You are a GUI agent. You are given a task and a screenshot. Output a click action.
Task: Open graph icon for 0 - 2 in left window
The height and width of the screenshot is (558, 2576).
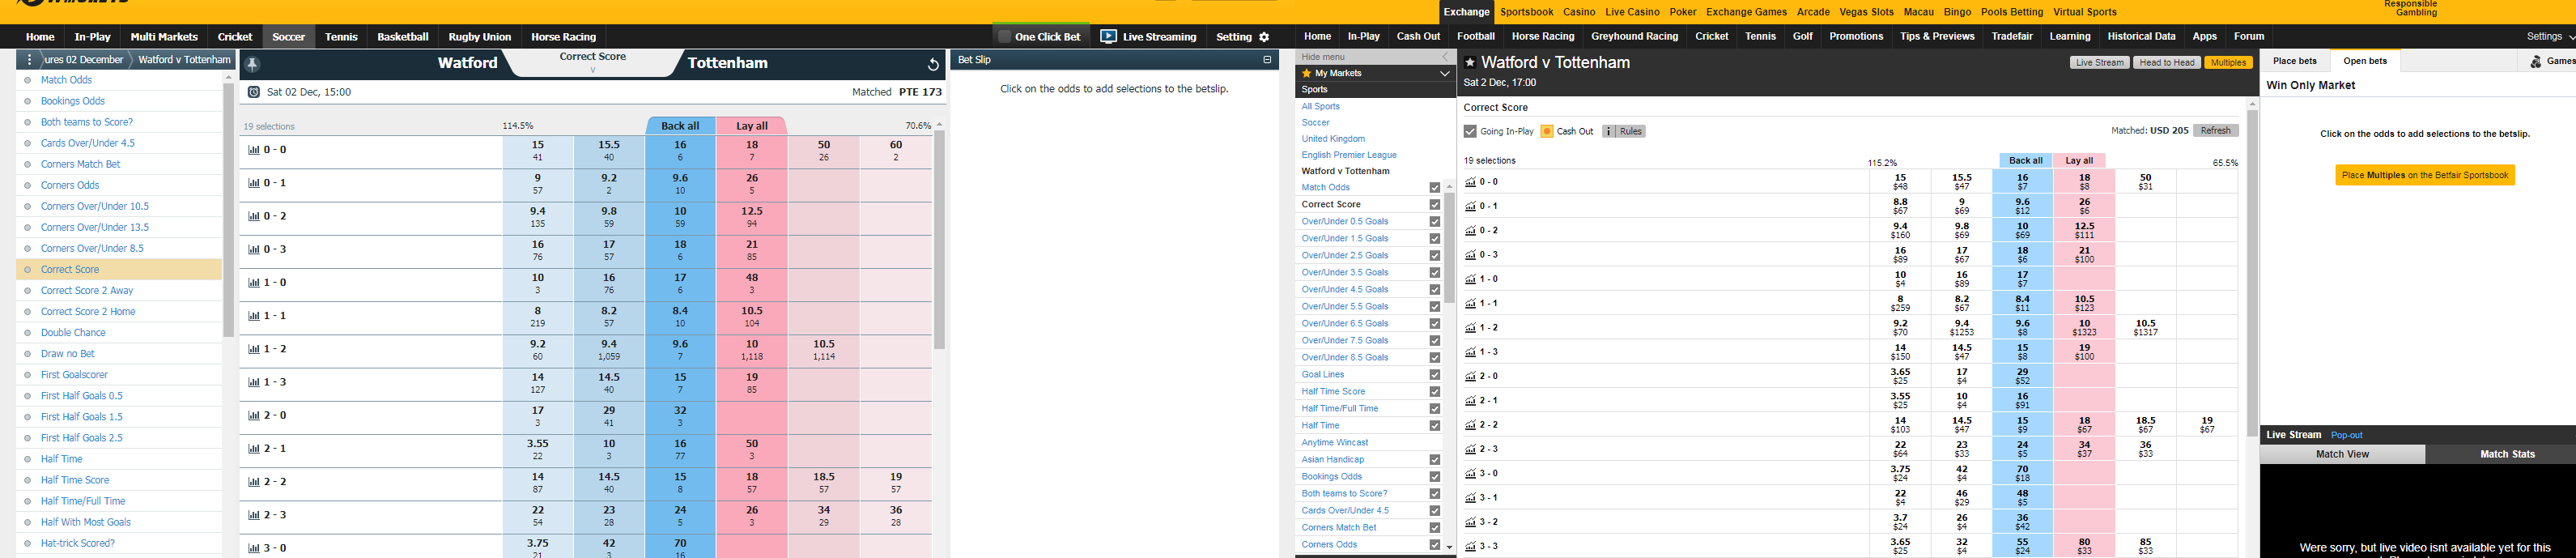click(x=253, y=216)
